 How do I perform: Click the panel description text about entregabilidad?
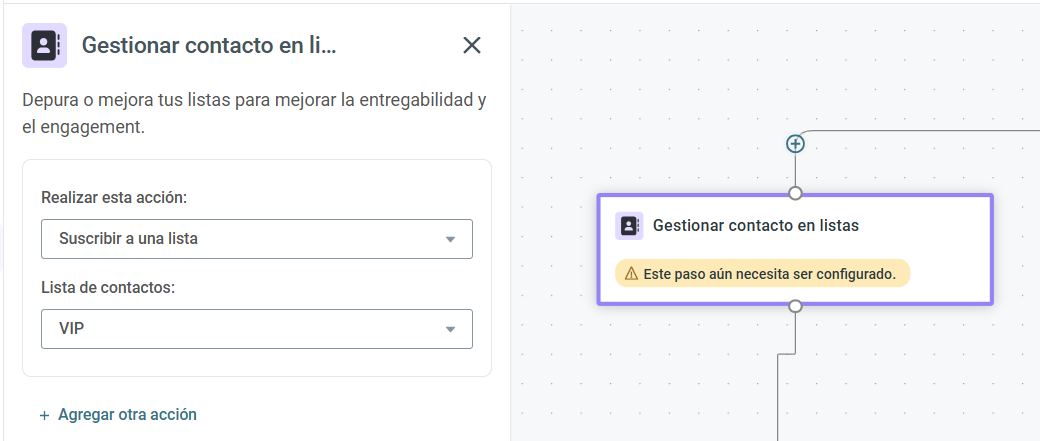255,114
